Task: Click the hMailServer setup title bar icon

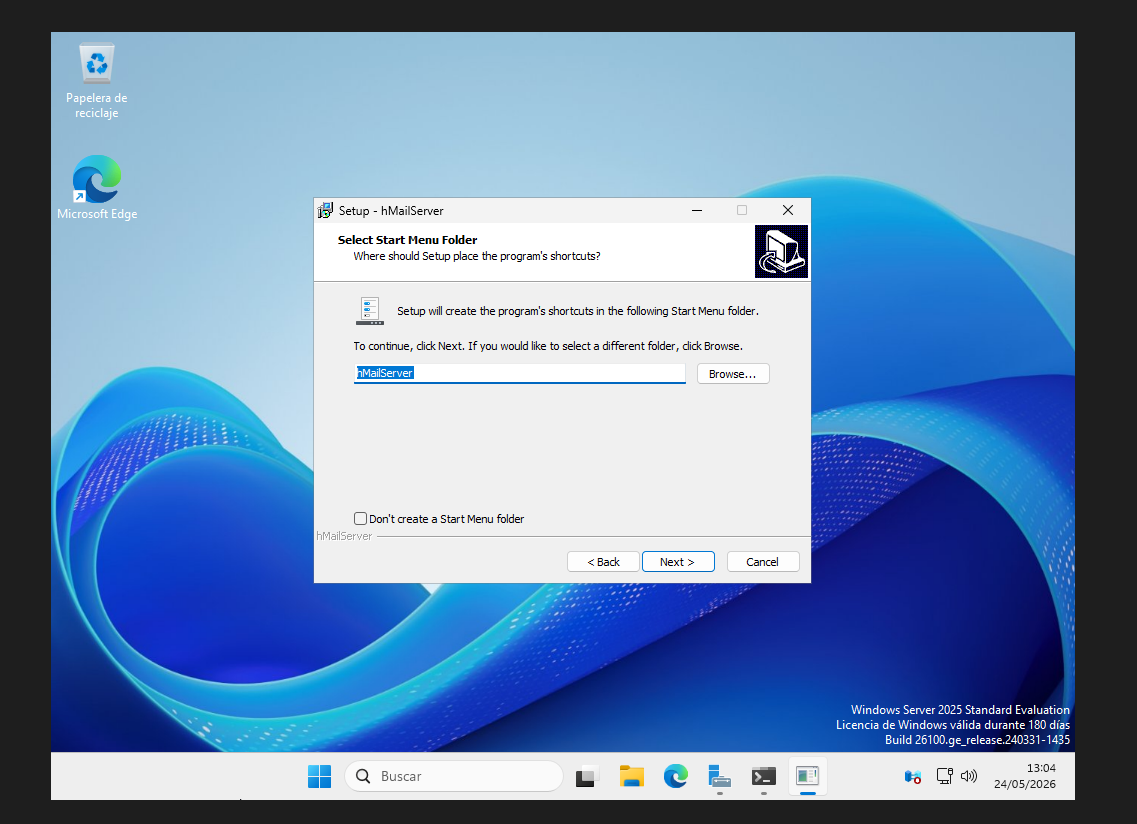Action: pos(326,210)
